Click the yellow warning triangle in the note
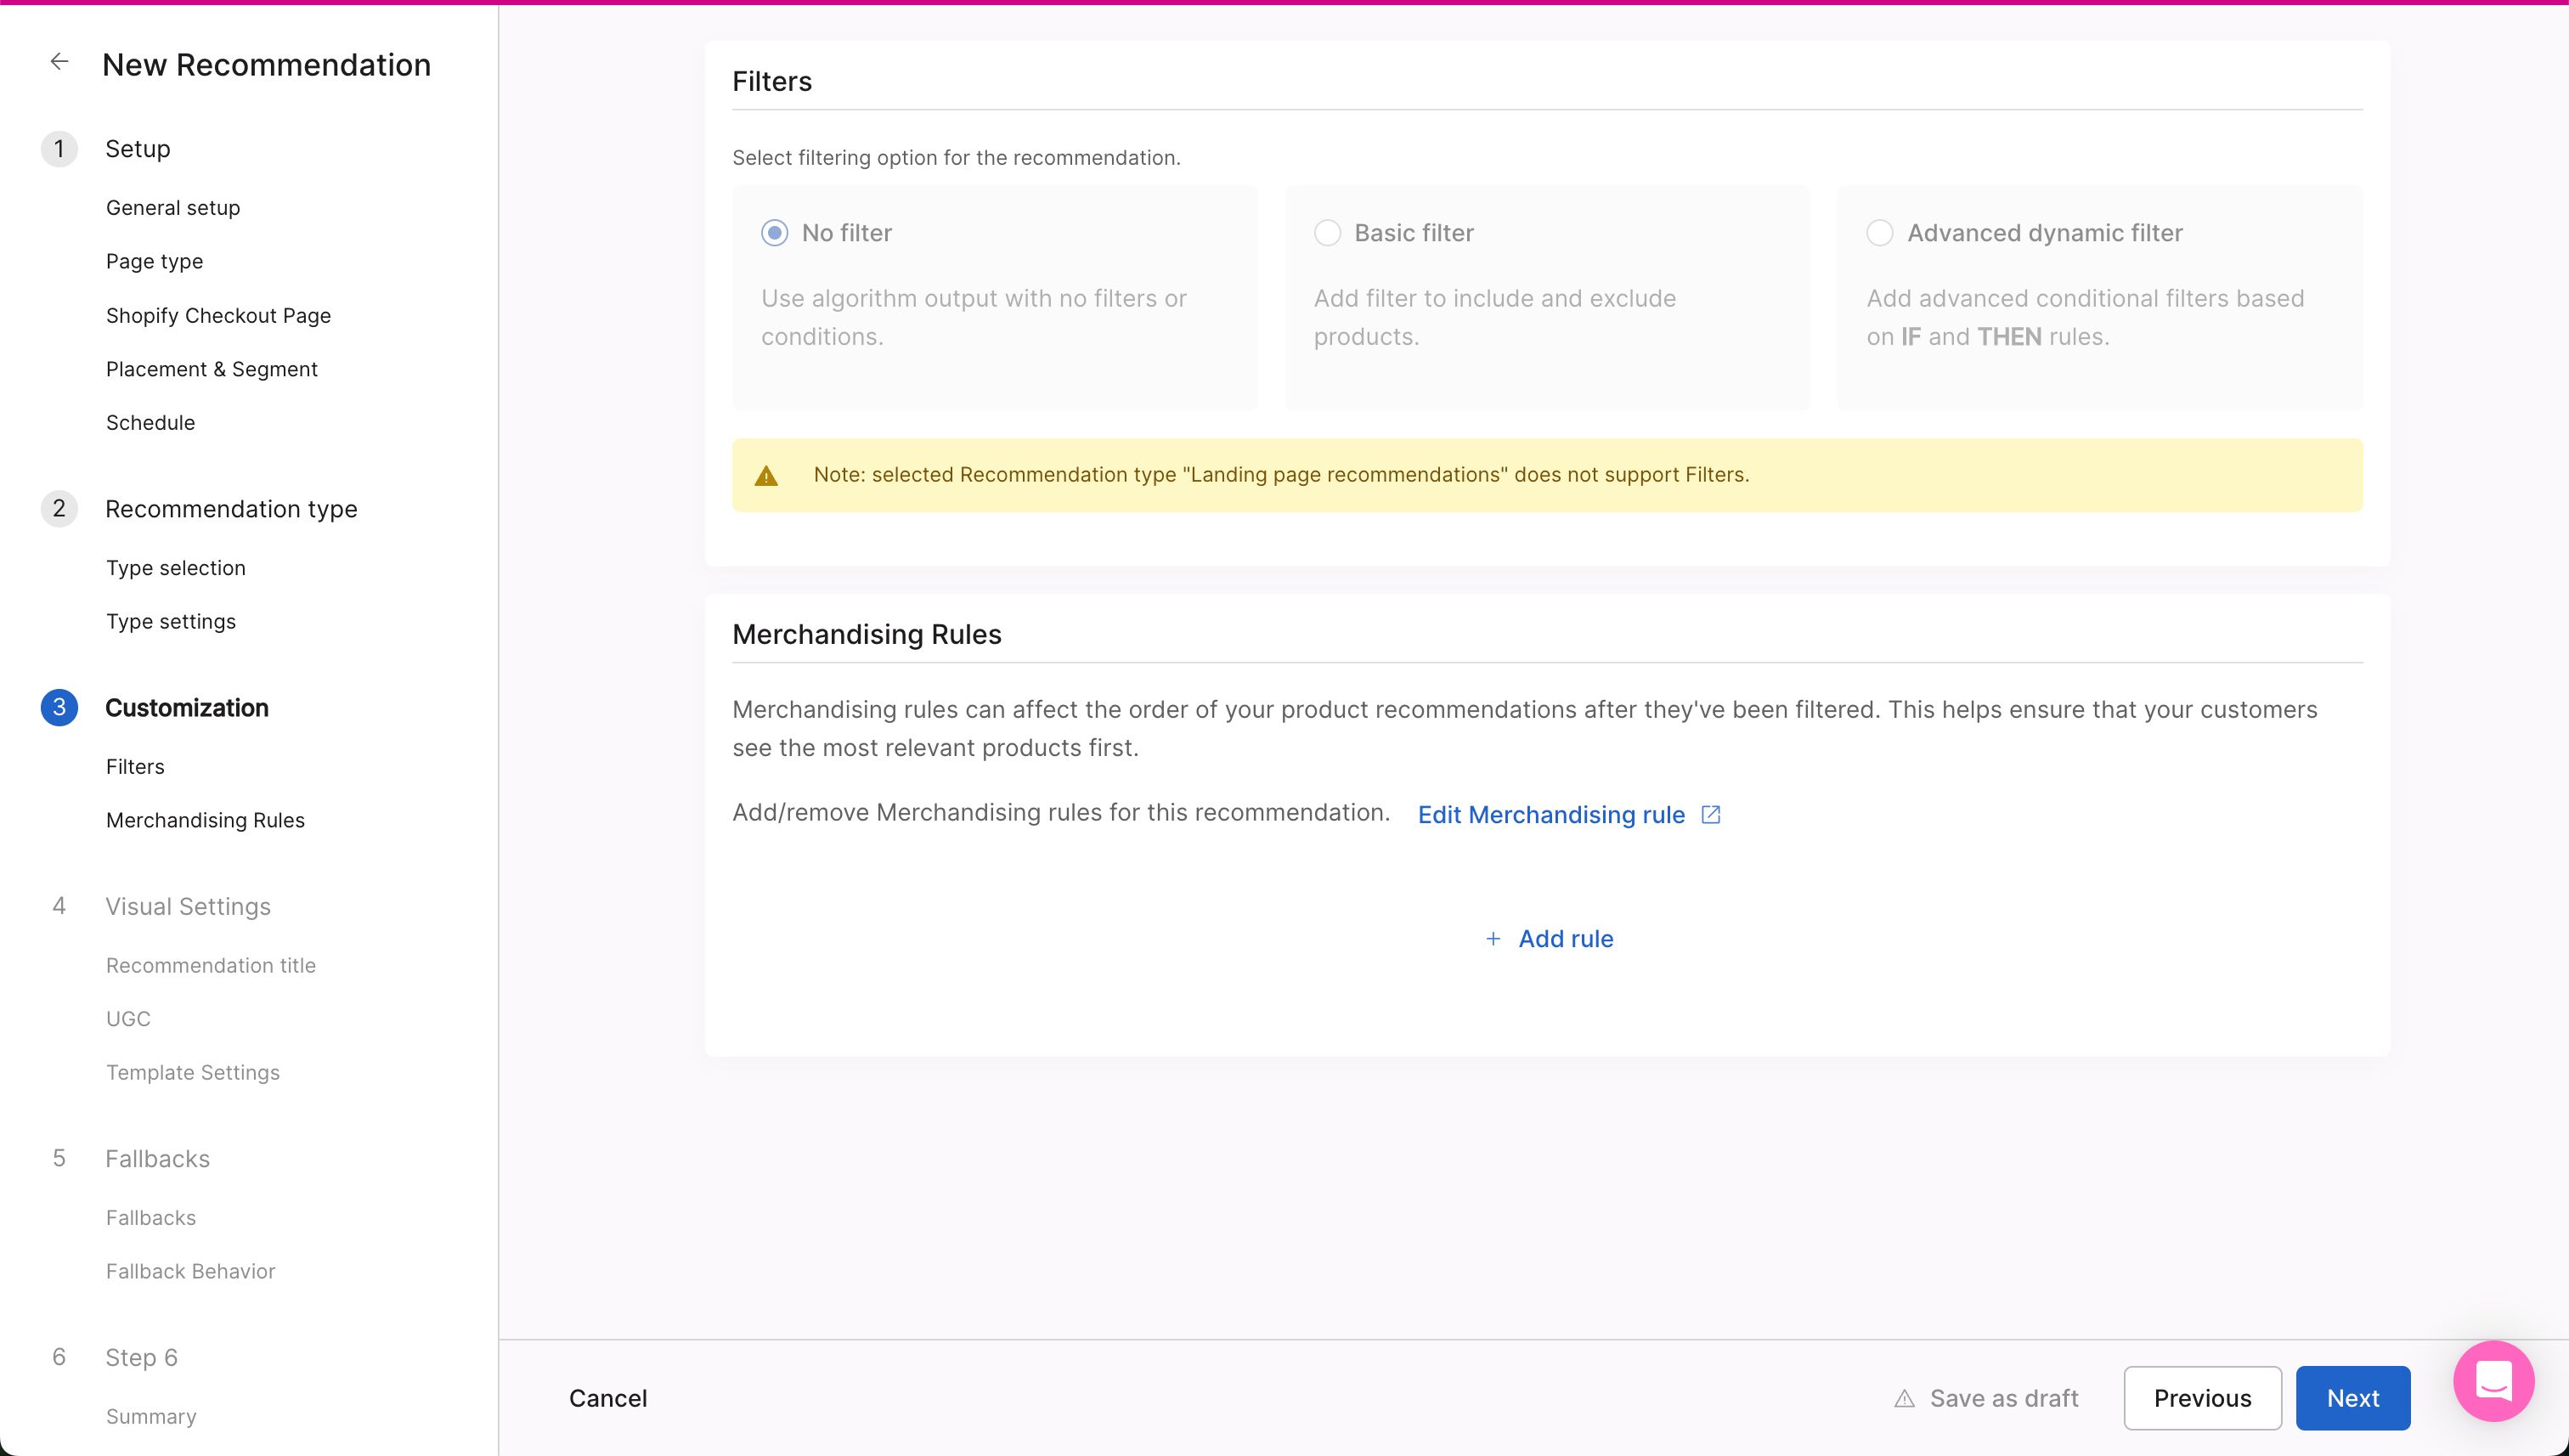2569x1456 pixels. (x=766, y=476)
